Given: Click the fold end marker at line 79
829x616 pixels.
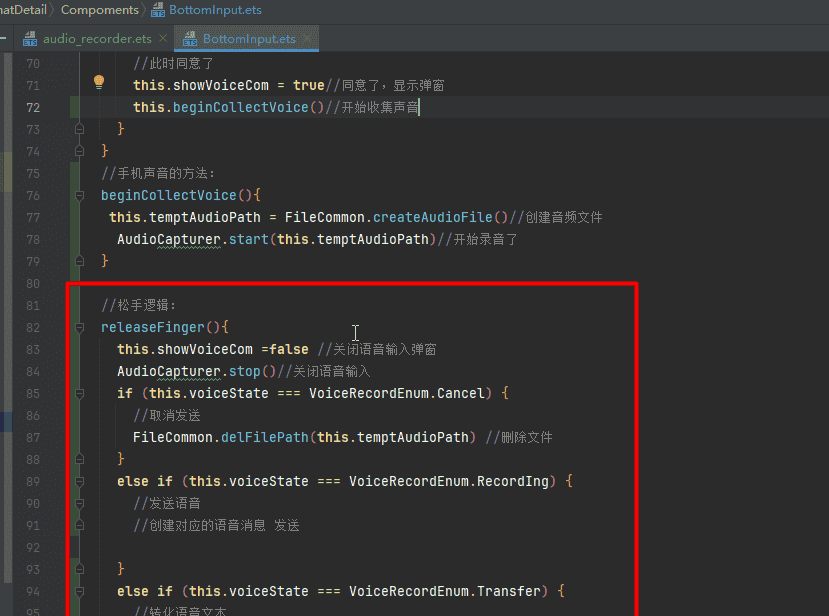Looking at the screenshot, I should [x=77, y=261].
